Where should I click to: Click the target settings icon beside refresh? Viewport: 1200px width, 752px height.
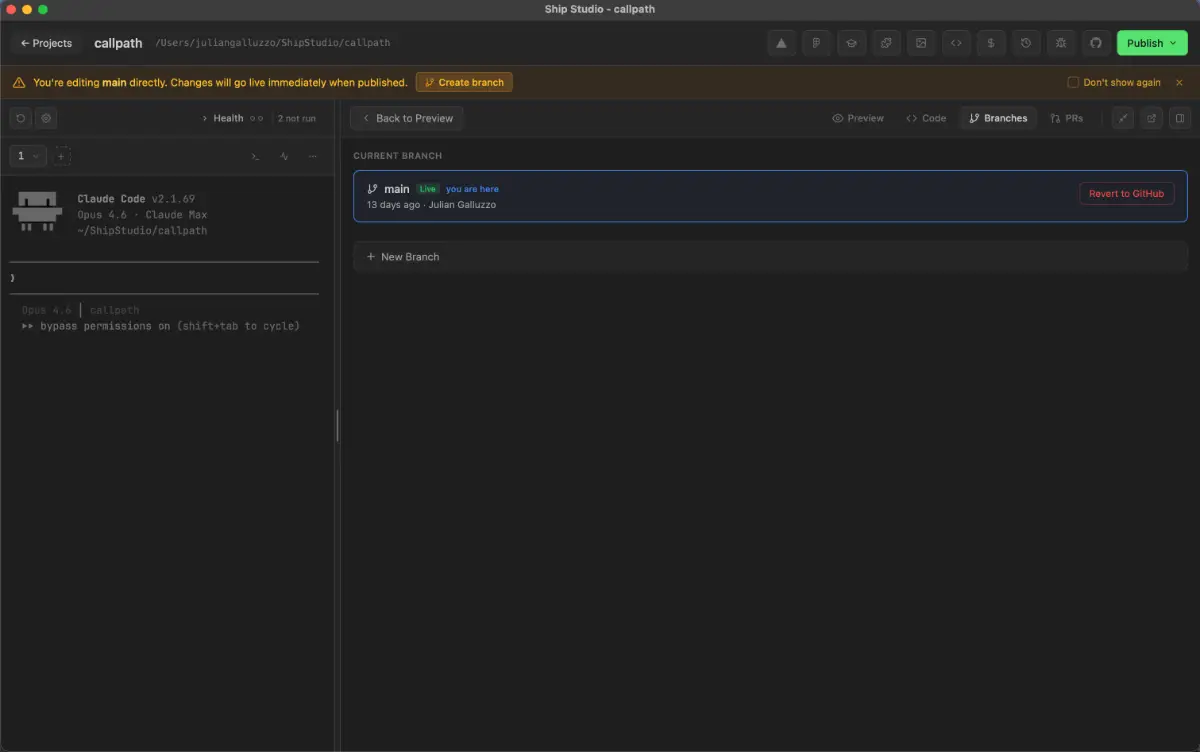[x=46, y=118]
